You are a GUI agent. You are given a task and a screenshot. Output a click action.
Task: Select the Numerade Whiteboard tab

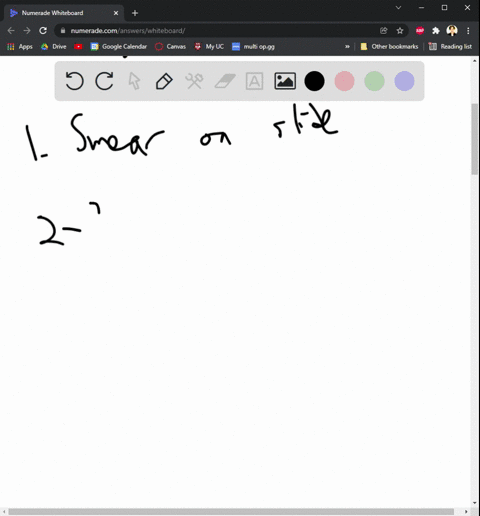click(x=64, y=13)
